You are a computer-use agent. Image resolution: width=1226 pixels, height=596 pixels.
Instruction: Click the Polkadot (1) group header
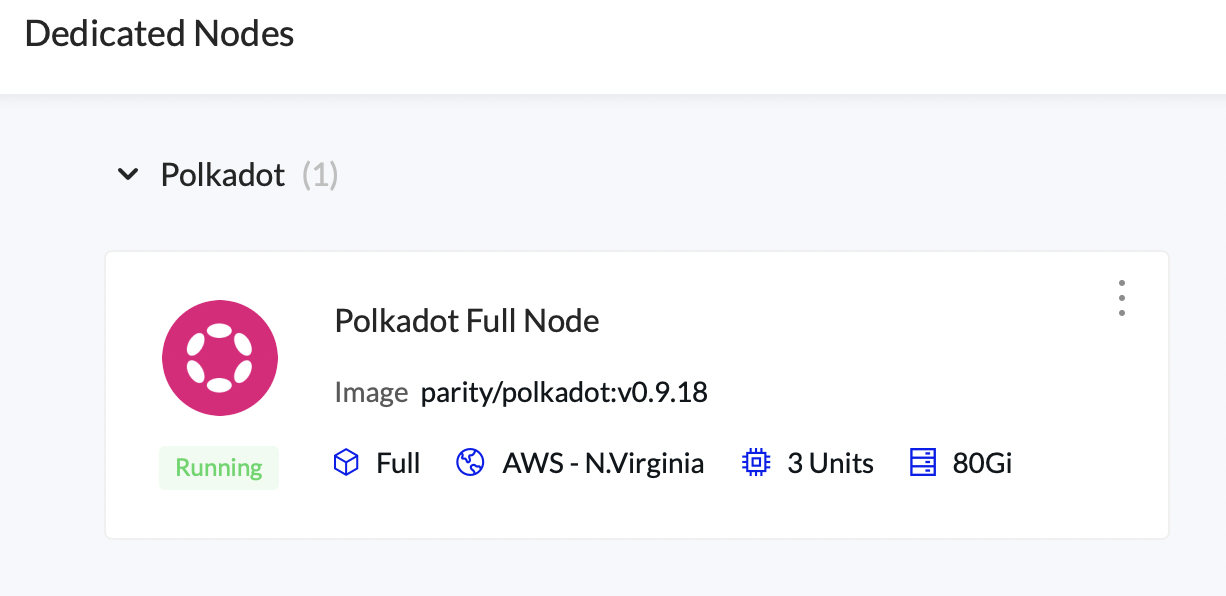coord(248,174)
